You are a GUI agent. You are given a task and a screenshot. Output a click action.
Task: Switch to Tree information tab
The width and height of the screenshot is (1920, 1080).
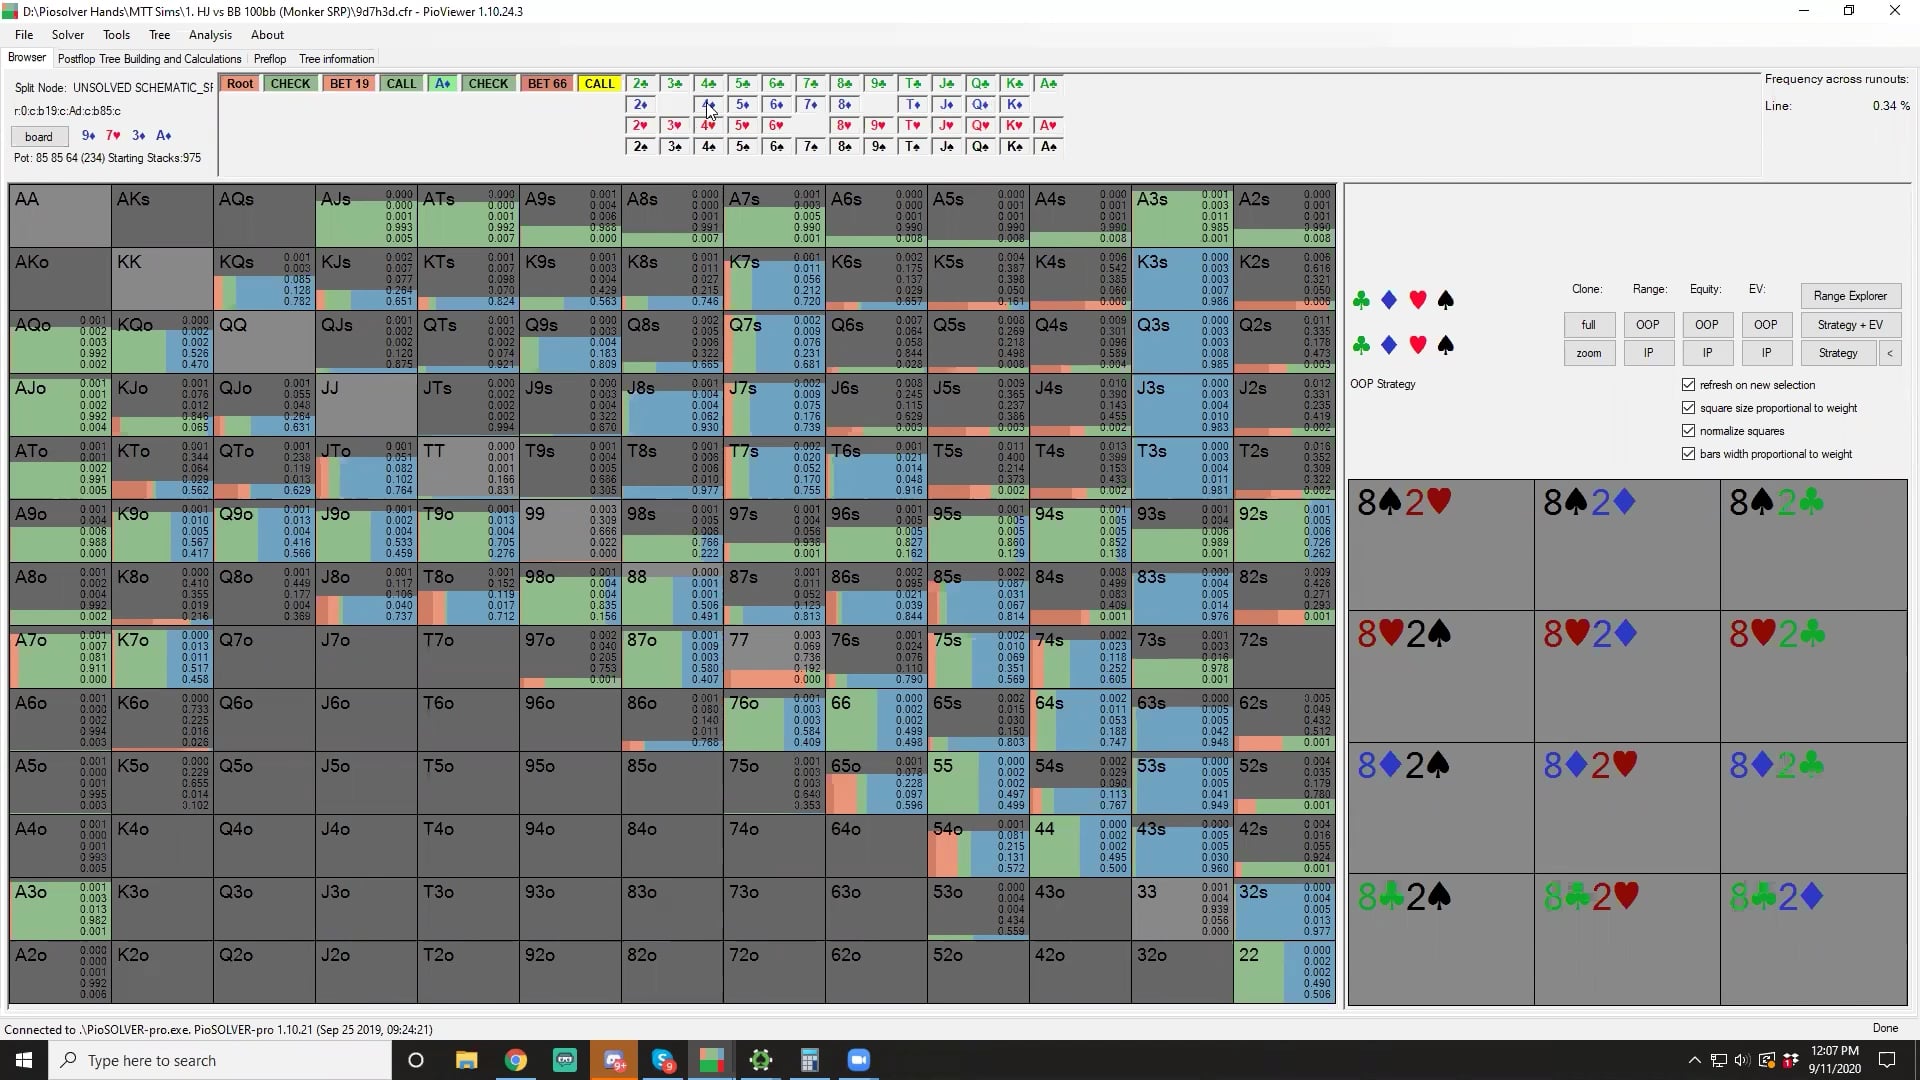click(x=336, y=59)
